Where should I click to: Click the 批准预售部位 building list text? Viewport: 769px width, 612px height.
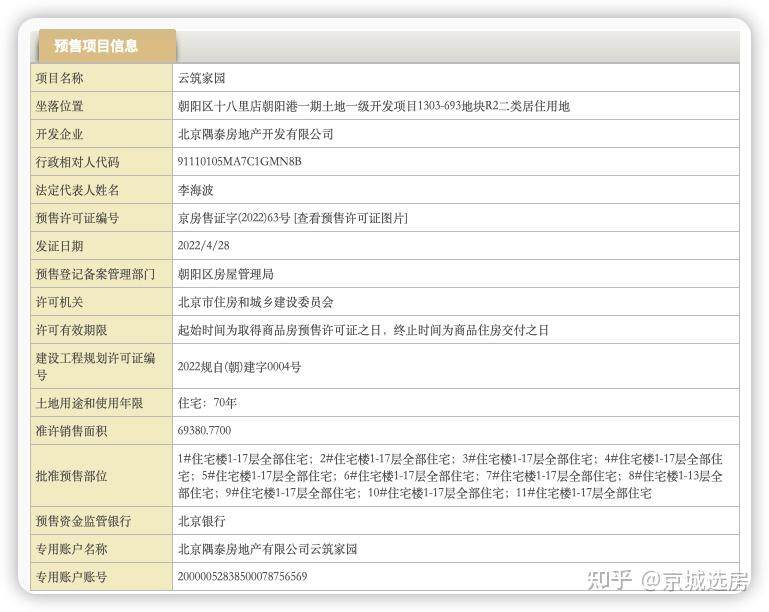pos(450,475)
